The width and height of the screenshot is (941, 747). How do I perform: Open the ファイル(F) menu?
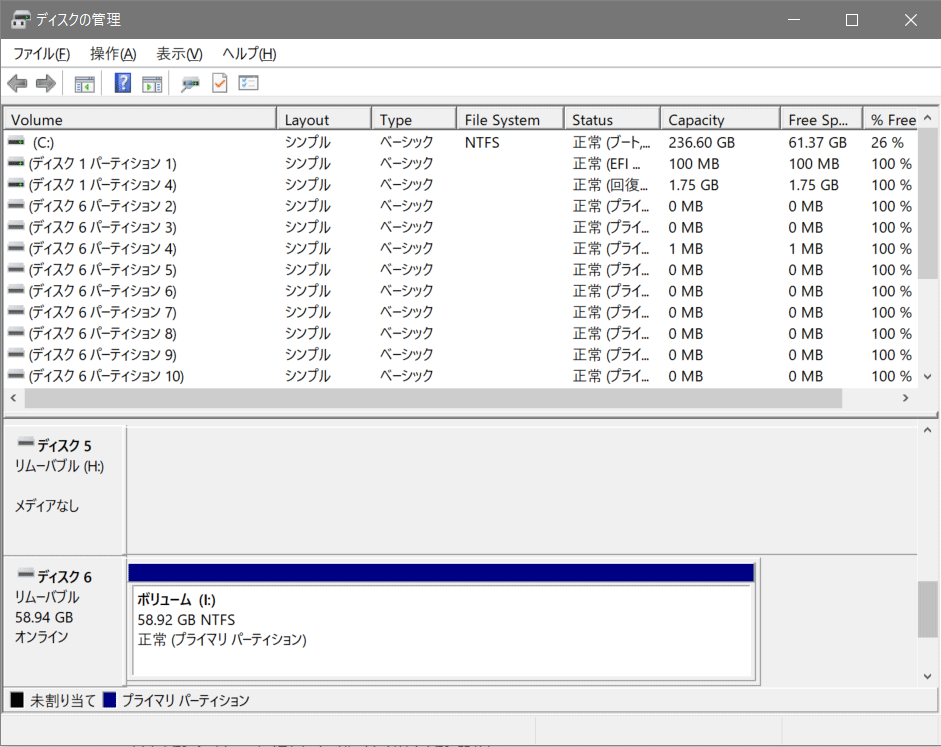[x=41, y=54]
